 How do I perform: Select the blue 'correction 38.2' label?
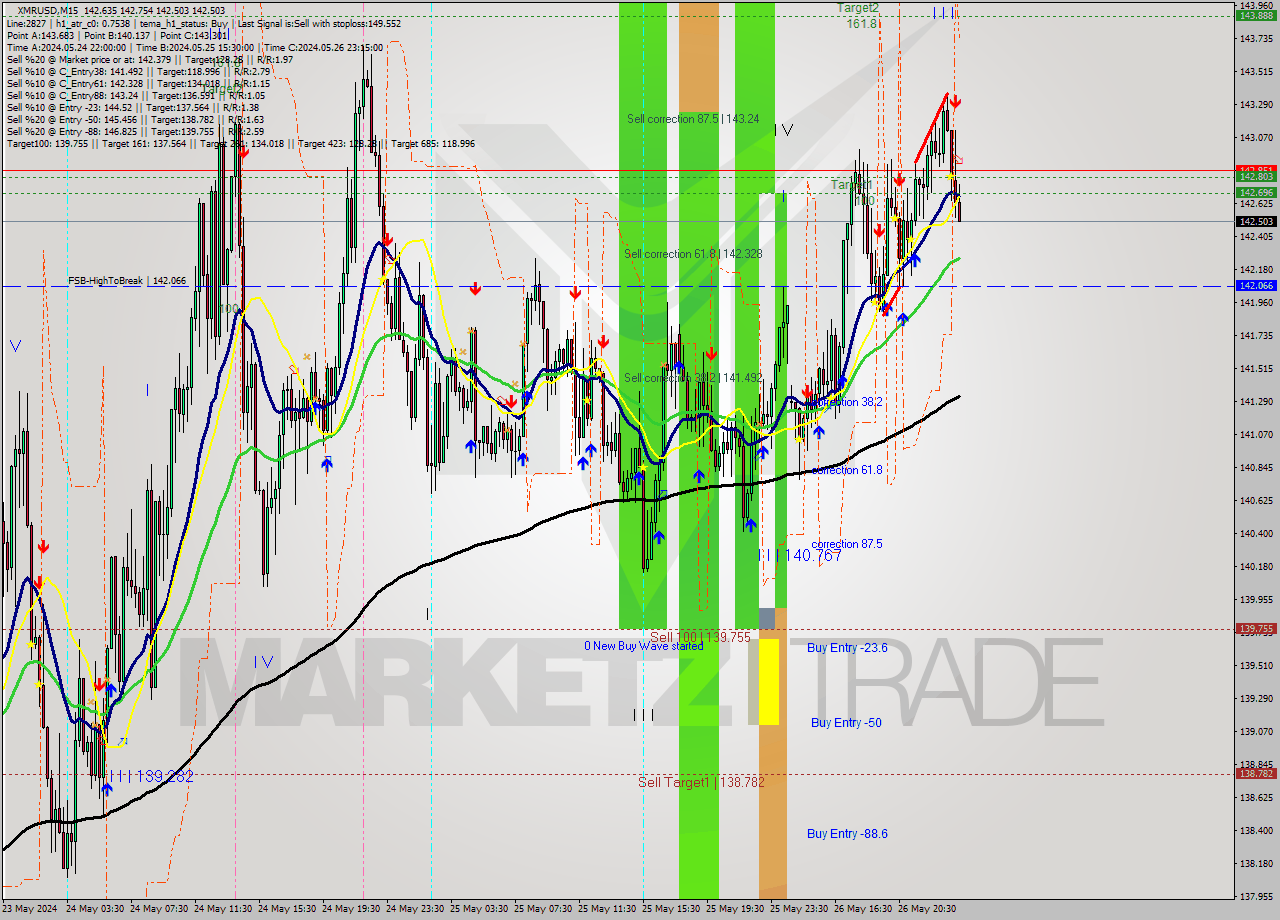(846, 402)
